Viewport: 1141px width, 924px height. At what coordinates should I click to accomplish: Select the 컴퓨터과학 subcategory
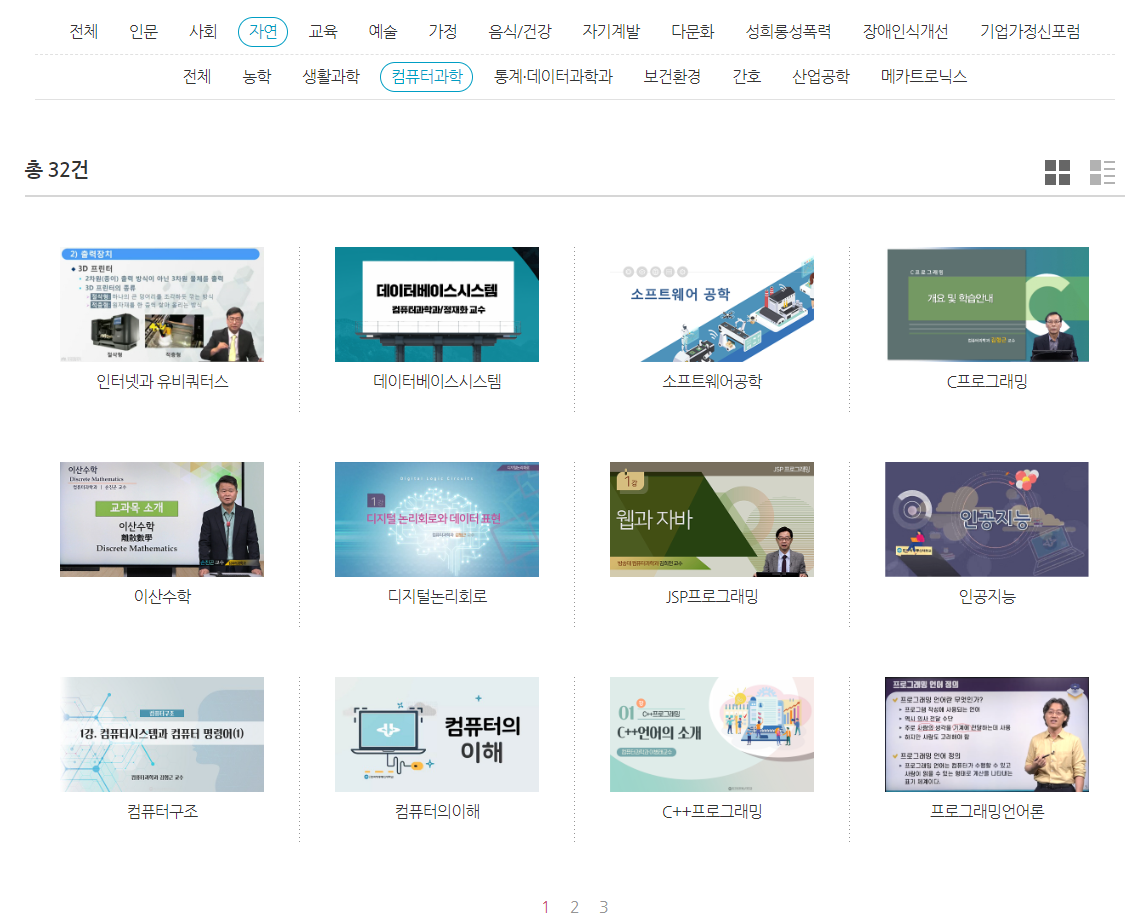tap(426, 77)
